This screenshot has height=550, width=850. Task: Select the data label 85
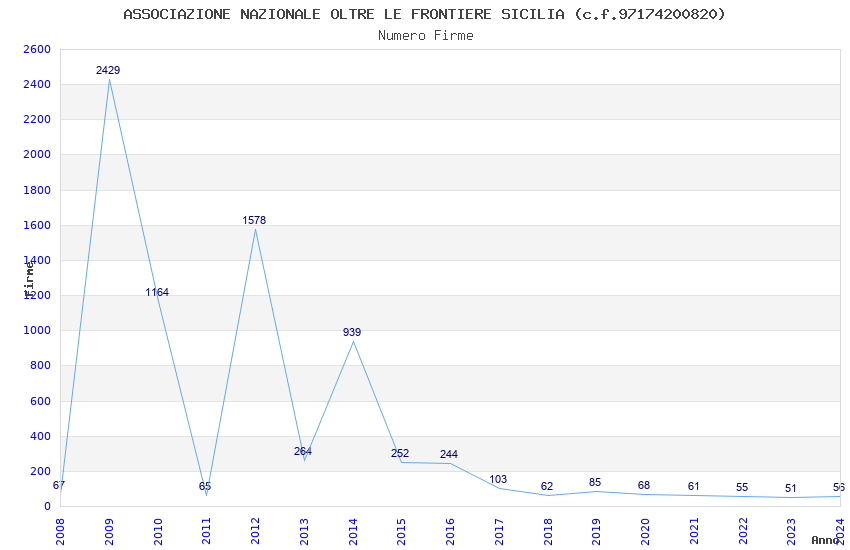tap(595, 482)
